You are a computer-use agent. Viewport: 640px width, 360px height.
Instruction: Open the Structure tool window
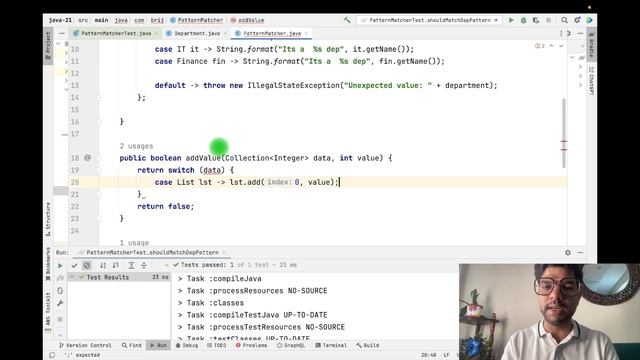pos(48,219)
